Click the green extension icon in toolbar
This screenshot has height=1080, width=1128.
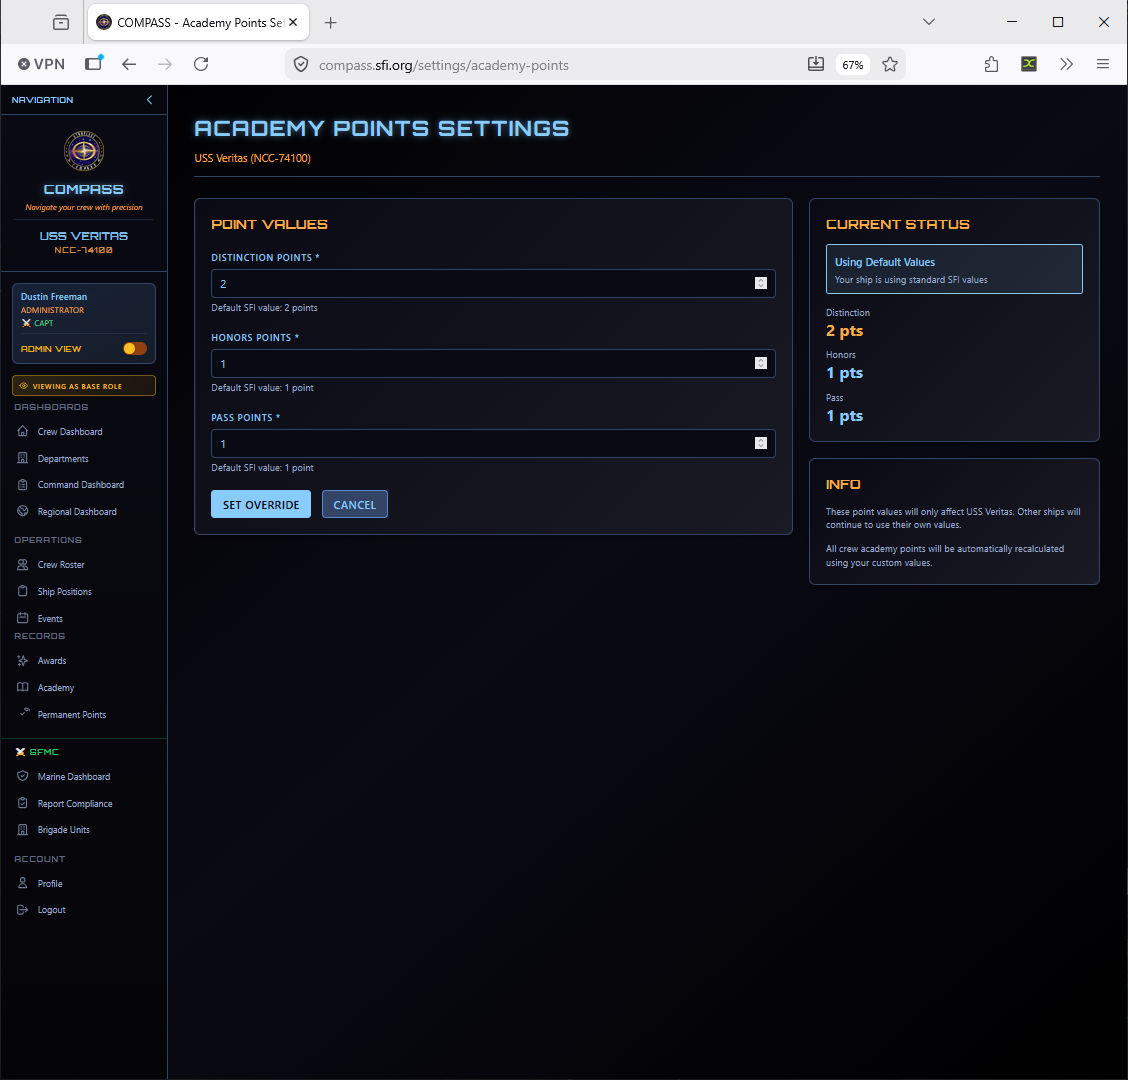pos(1029,64)
